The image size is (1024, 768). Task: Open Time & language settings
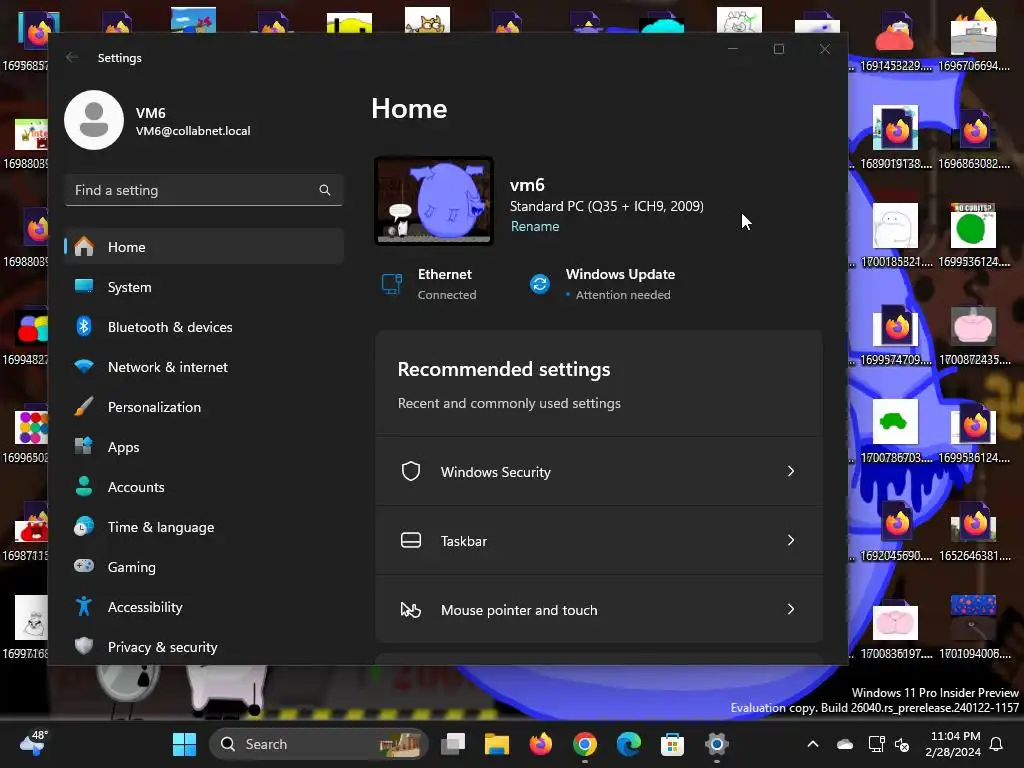204,527
